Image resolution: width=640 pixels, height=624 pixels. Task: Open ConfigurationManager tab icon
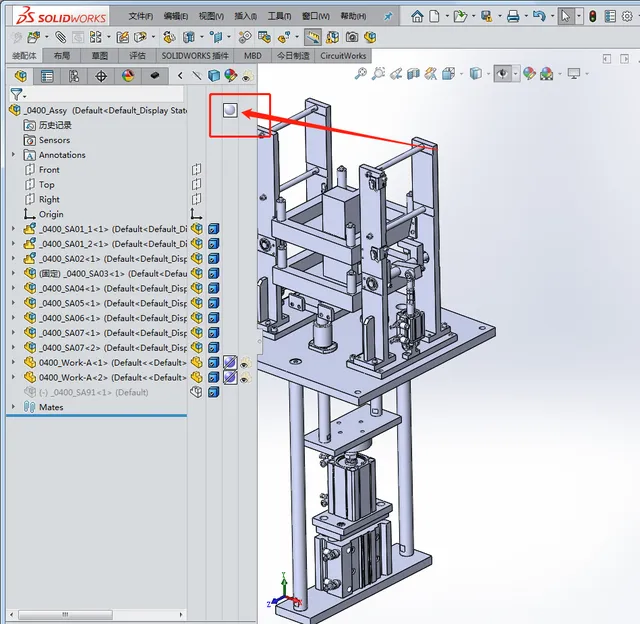tap(74, 76)
